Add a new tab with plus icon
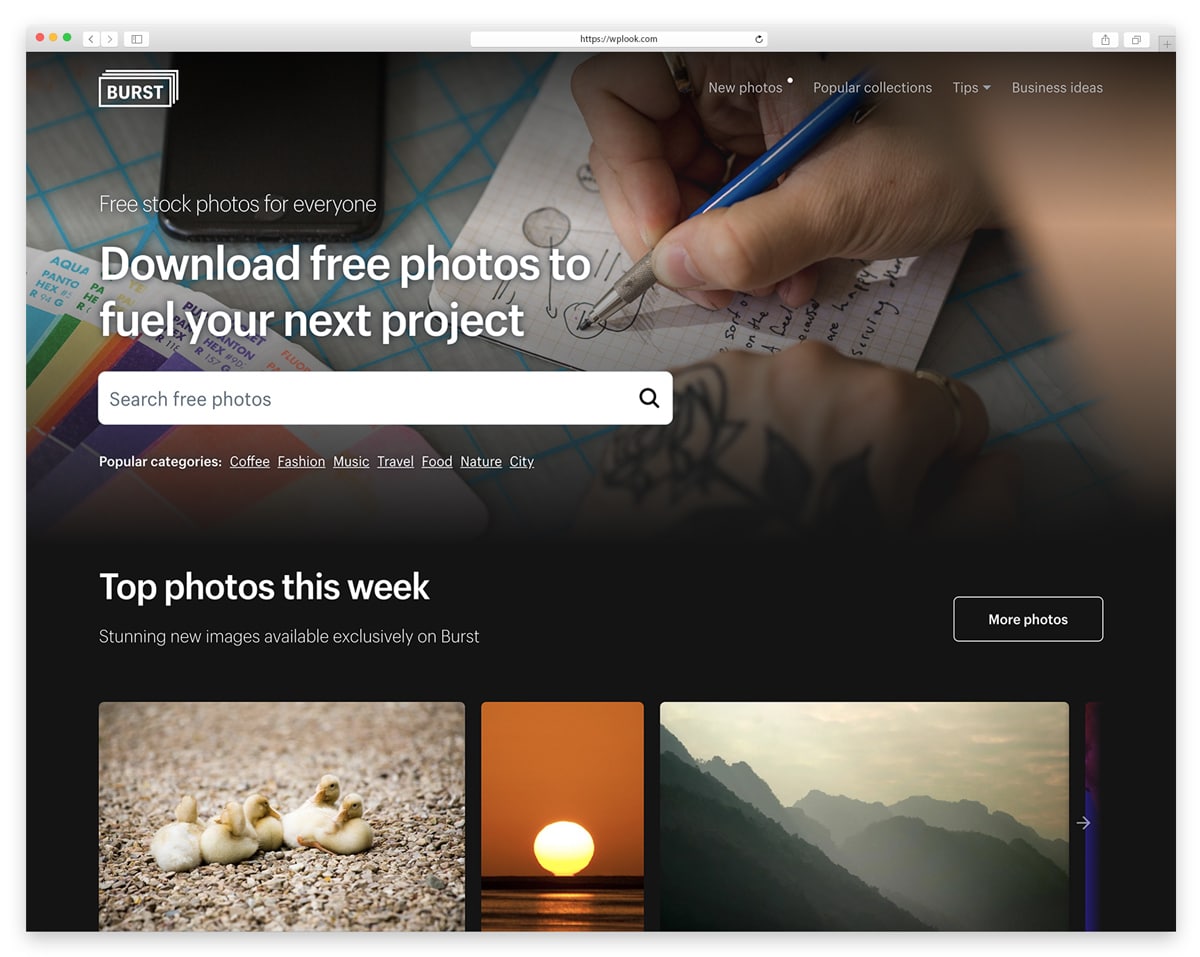The image size is (1200, 957). pyautogui.click(x=1167, y=43)
